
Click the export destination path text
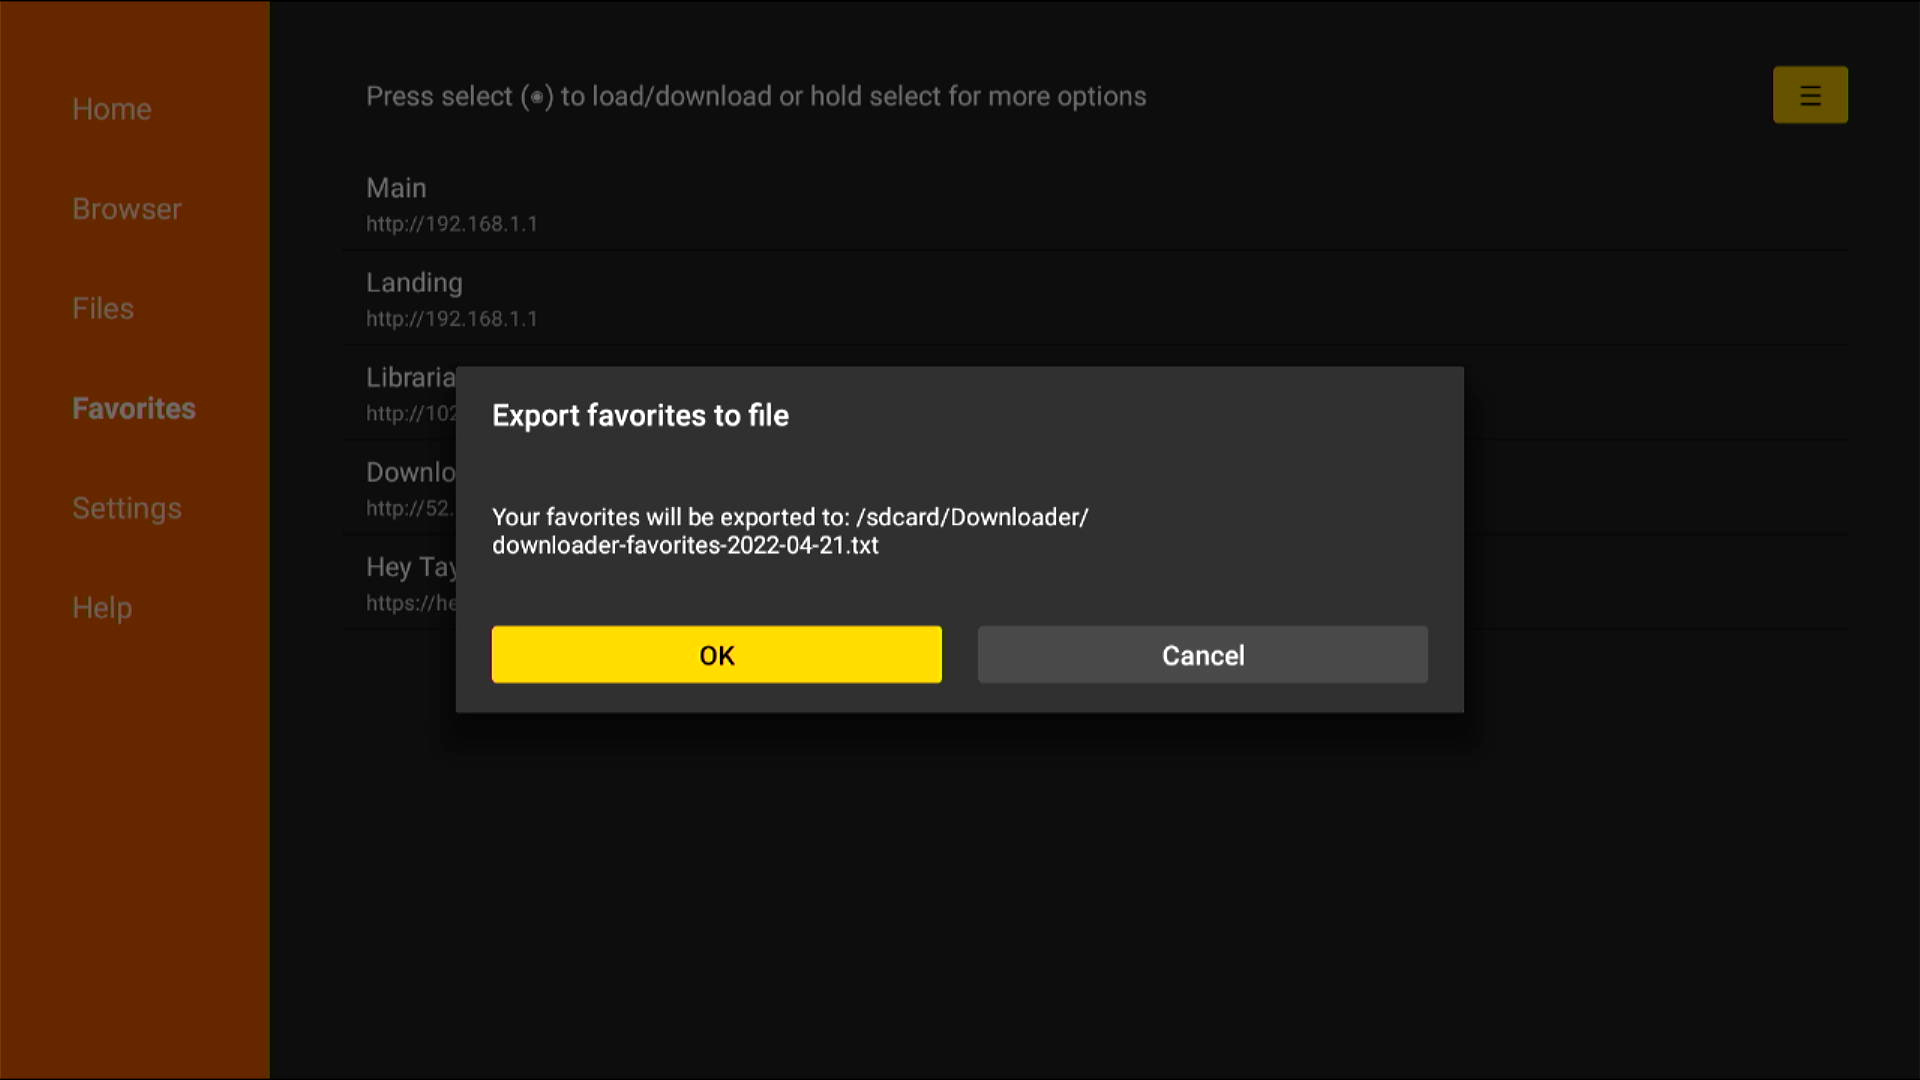click(790, 531)
